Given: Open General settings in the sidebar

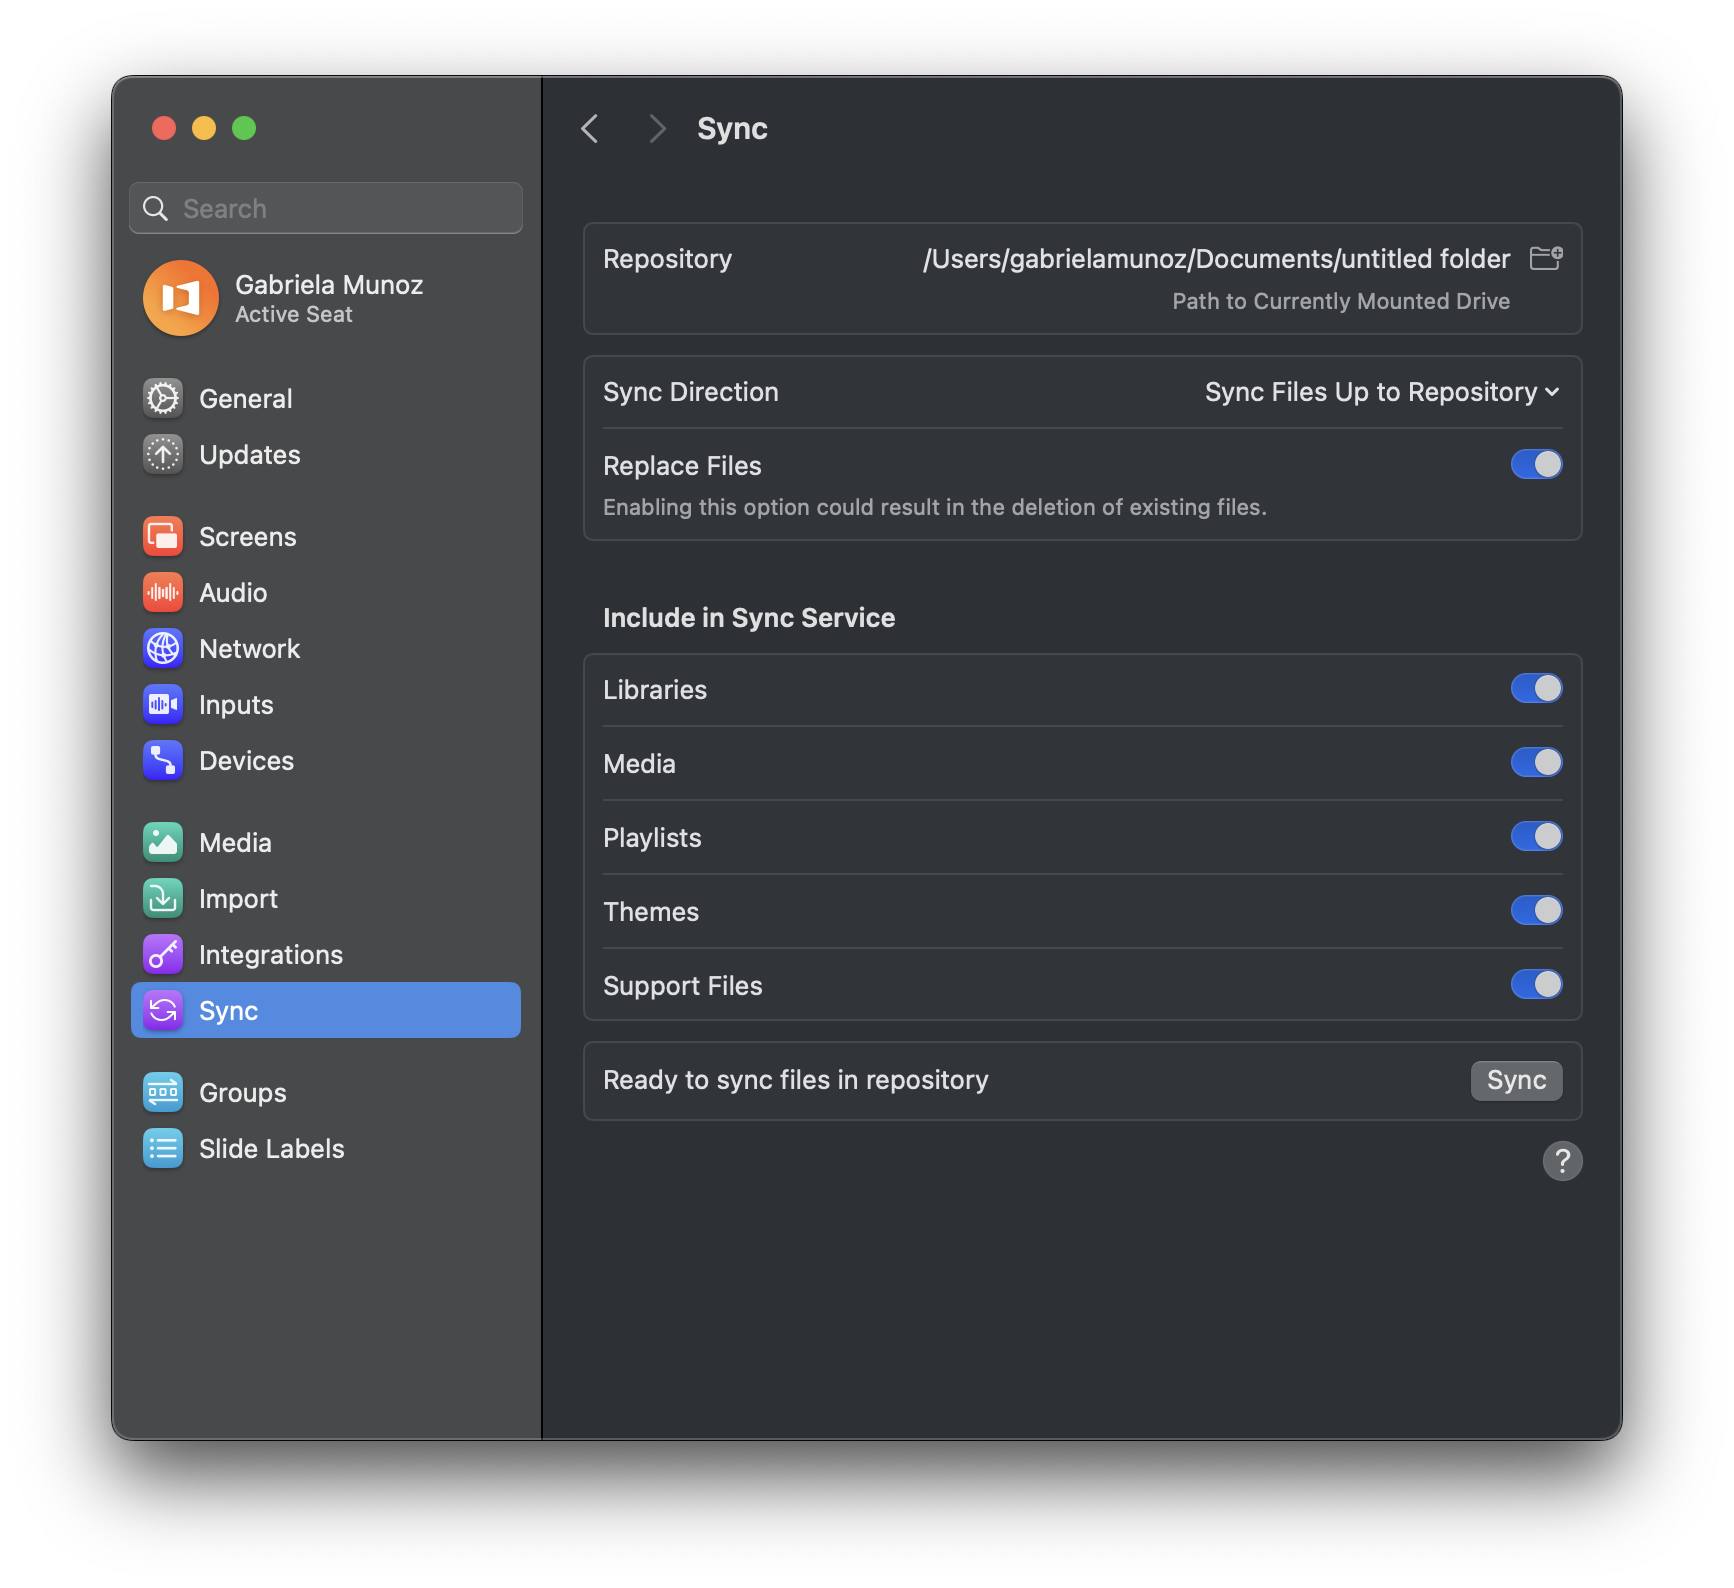Looking at the screenshot, I should click(x=246, y=399).
